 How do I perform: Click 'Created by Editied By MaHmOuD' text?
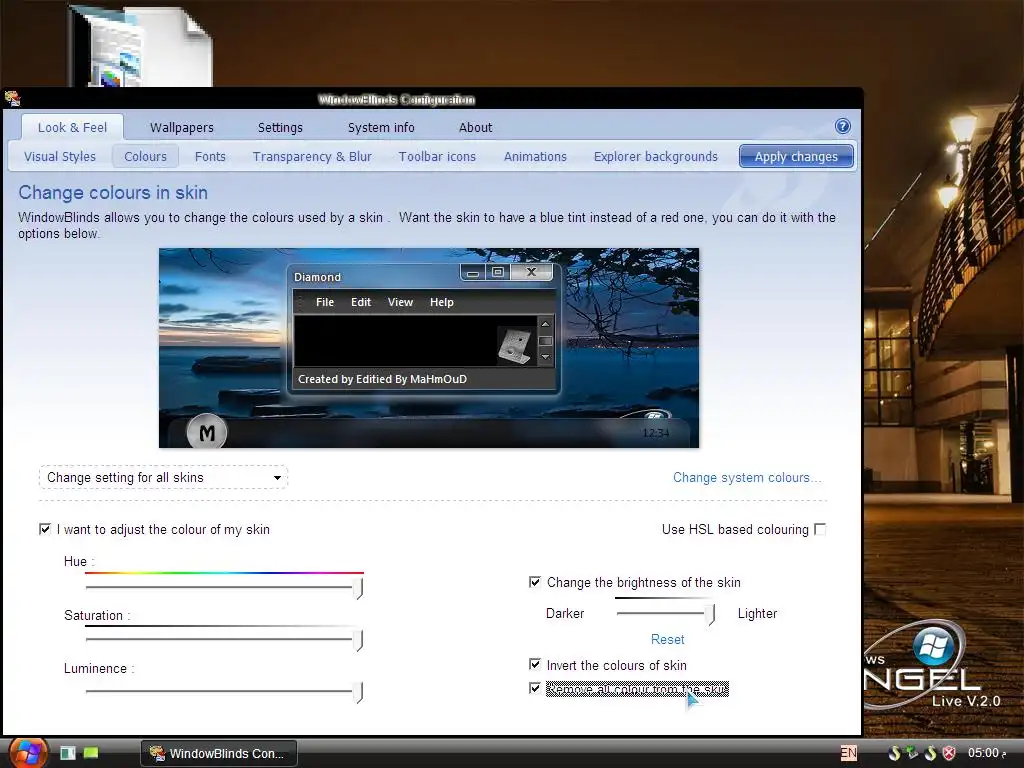pos(382,379)
